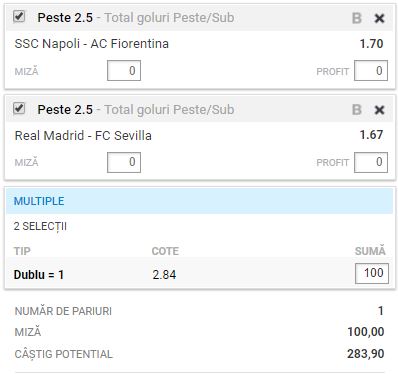Focus the Profit field for Real Madrid match
Viewport: 398px width, 377px height.
(x=371, y=162)
